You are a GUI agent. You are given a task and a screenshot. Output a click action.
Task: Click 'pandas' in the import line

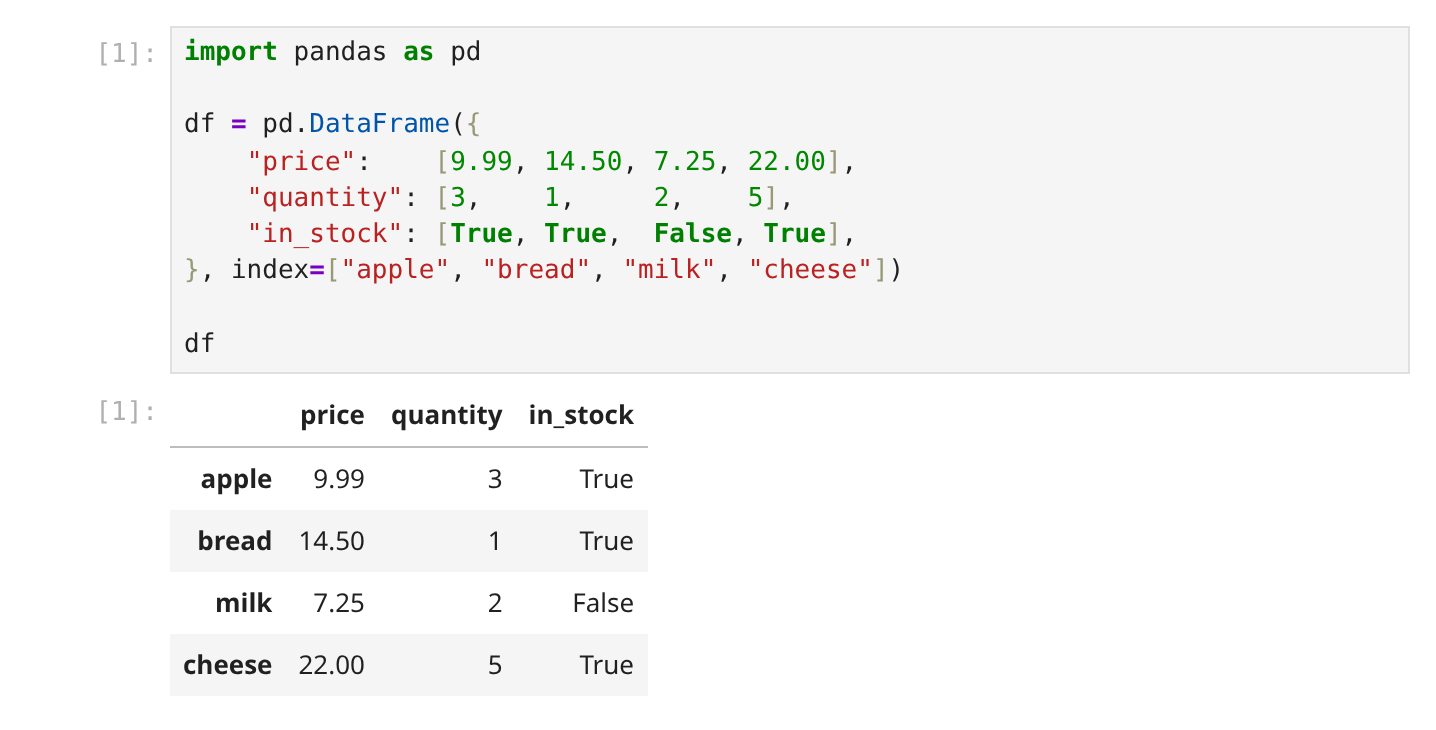[340, 52]
